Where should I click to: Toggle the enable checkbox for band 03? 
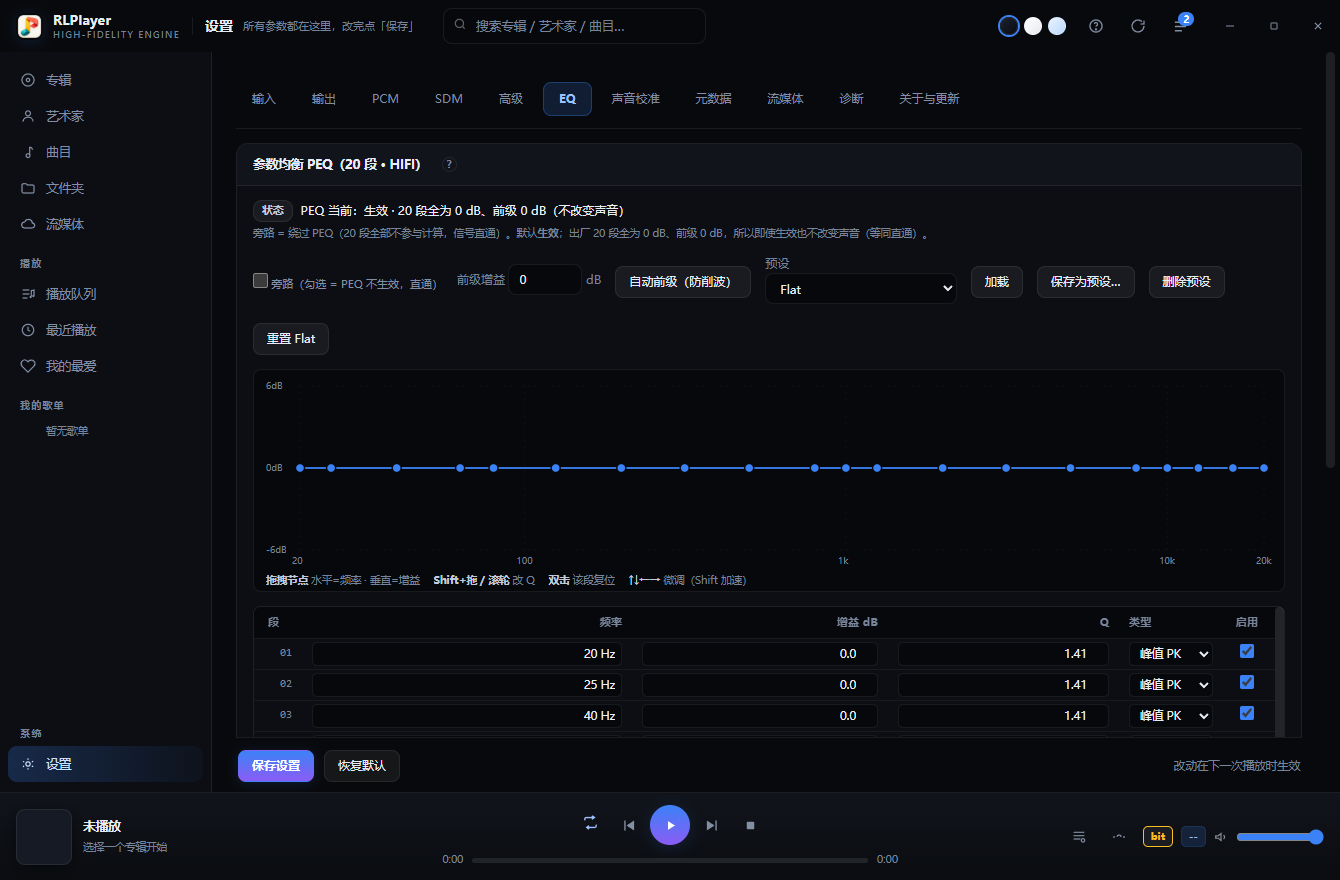pos(1246,713)
